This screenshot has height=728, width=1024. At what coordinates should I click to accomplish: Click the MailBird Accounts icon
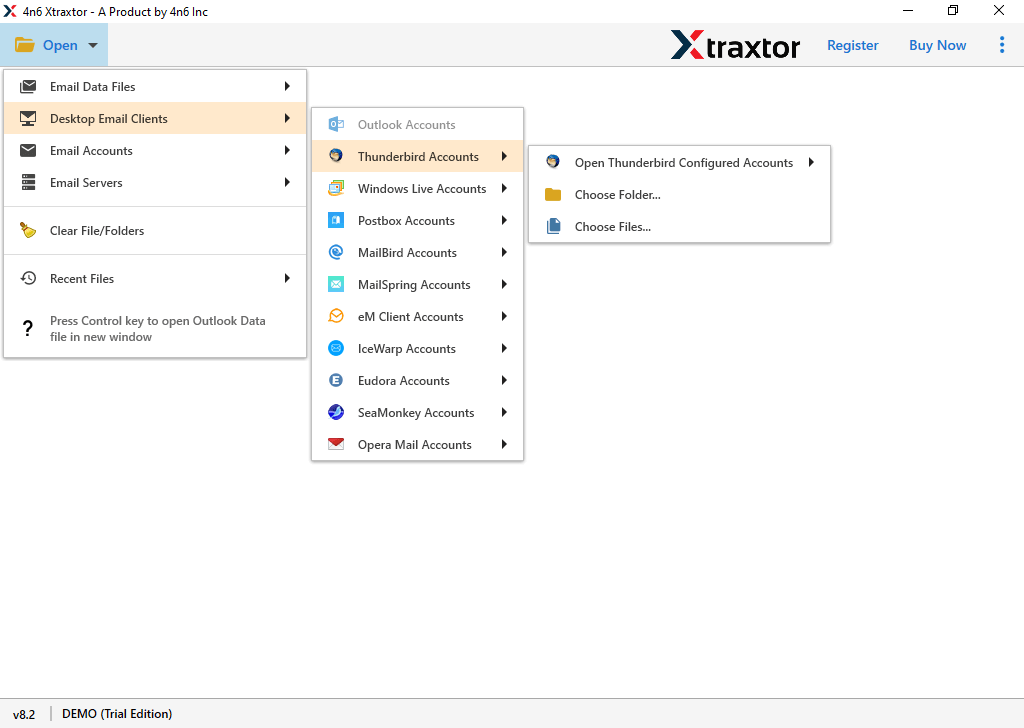[337, 253]
